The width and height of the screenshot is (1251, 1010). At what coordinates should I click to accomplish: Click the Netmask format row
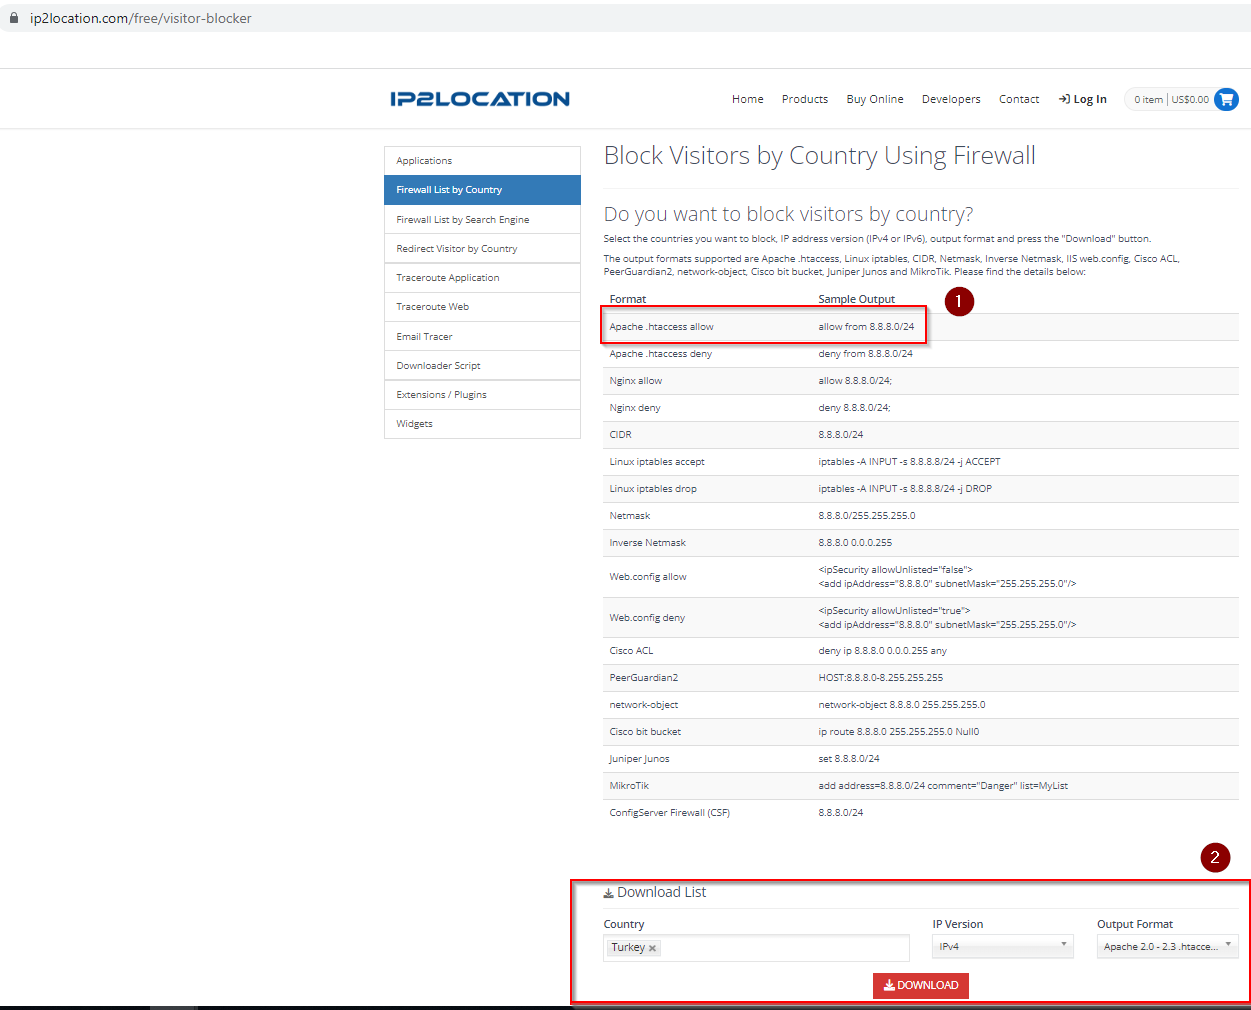click(x=921, y=516)
